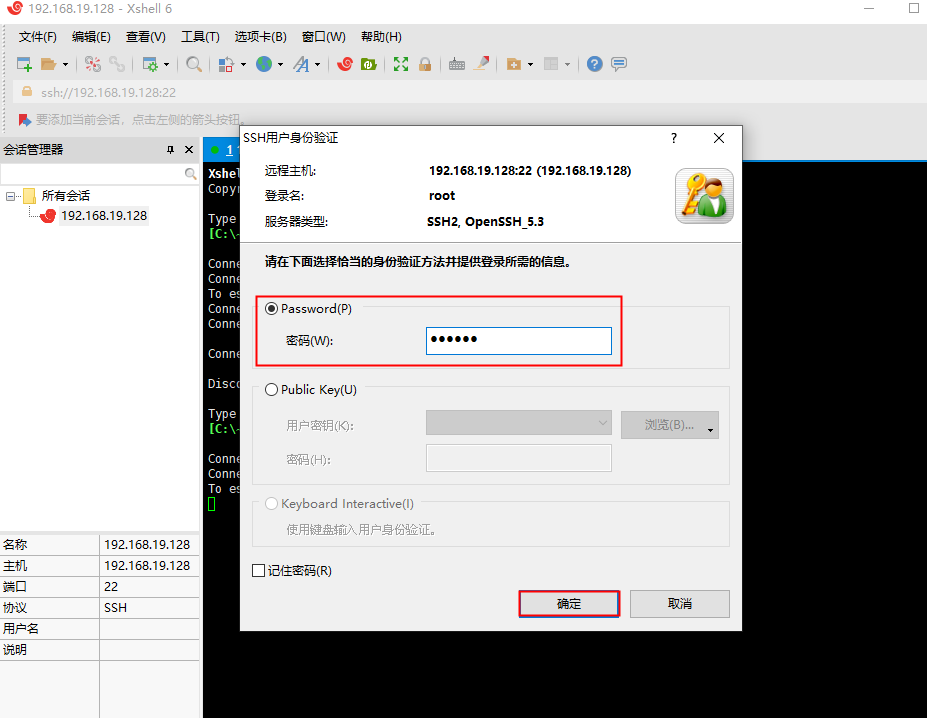Launch Xftp via the green folder icon
Viewport: 927px width, 718px height.
[x=369, y=64]
